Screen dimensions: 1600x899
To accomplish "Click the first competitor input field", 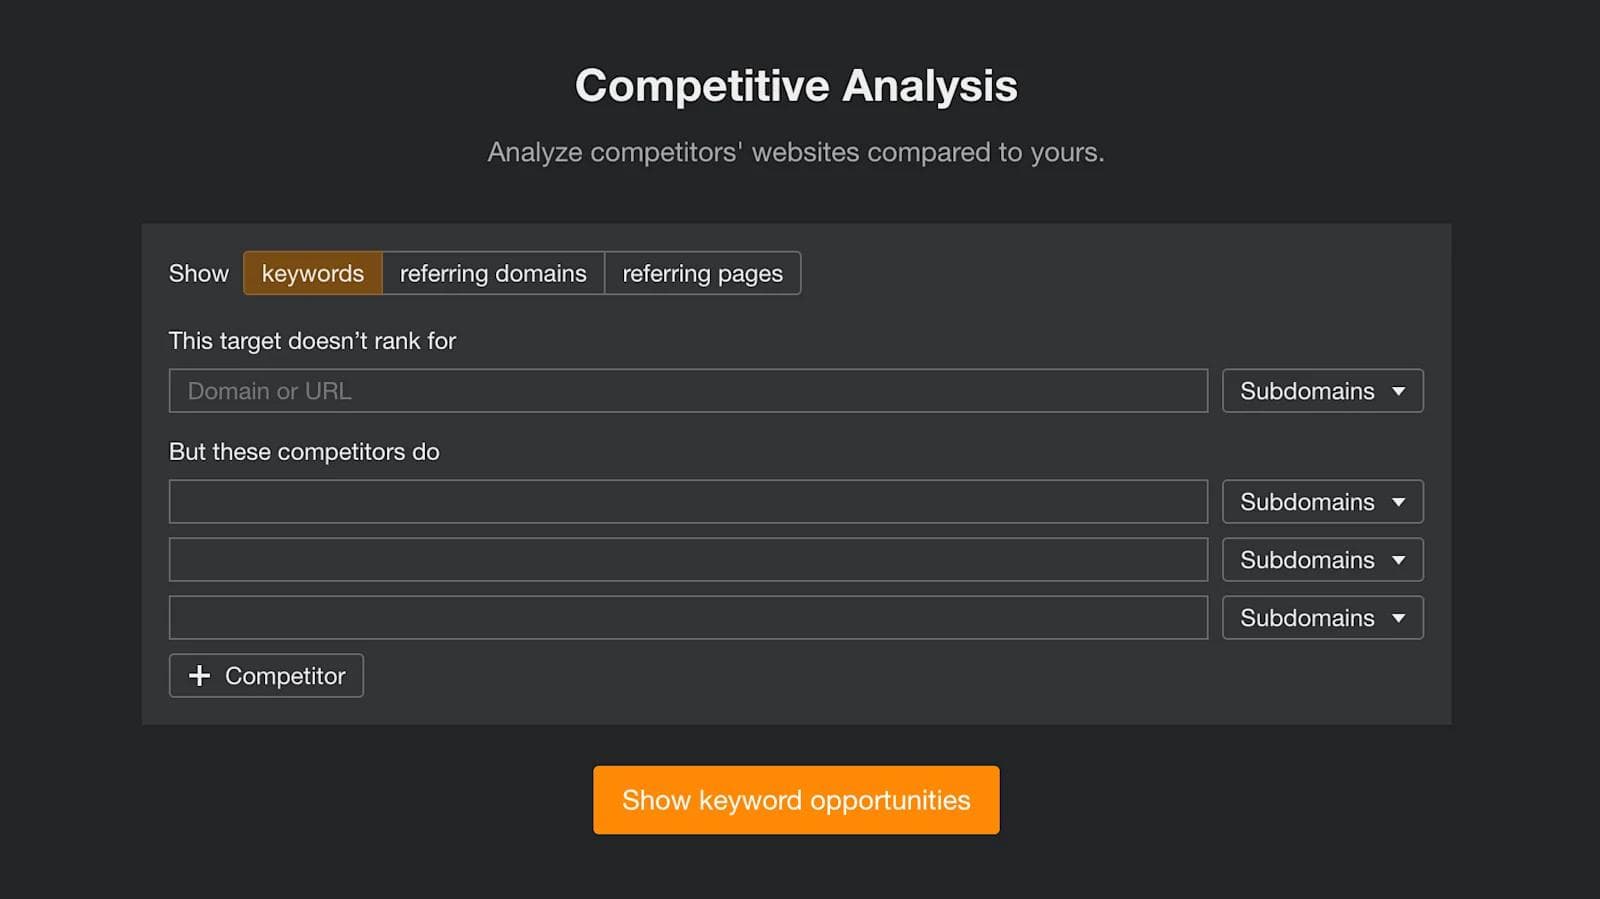I will [688, 501].
